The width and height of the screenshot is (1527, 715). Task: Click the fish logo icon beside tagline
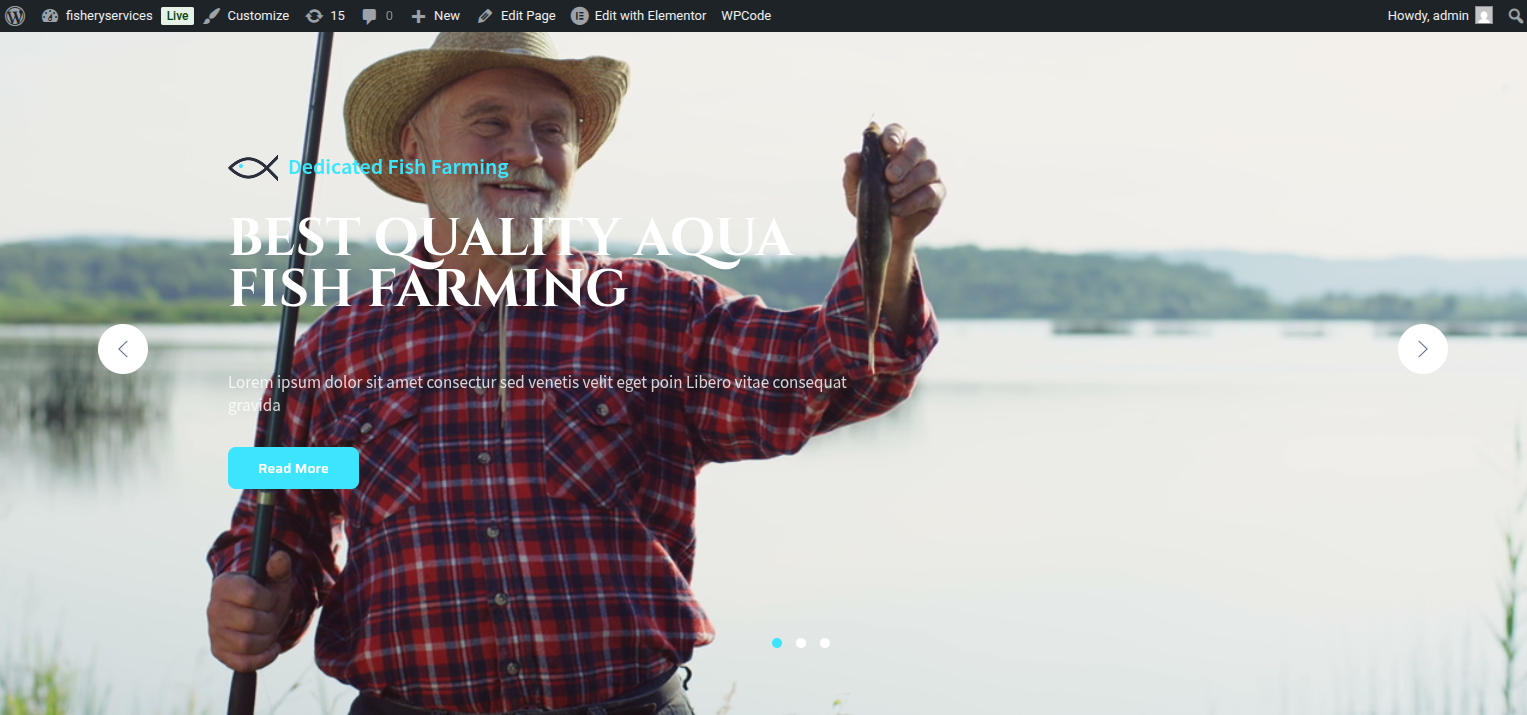coord(253,167)
